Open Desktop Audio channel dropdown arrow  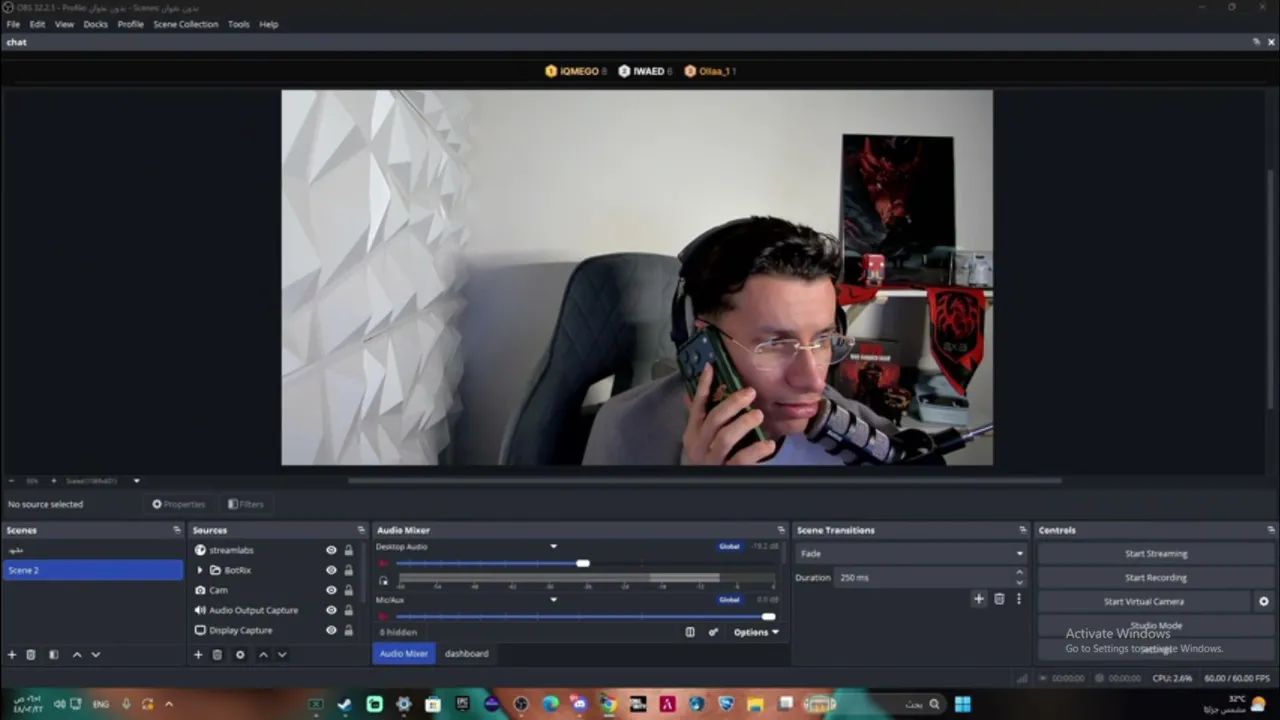tap(553, 547)
